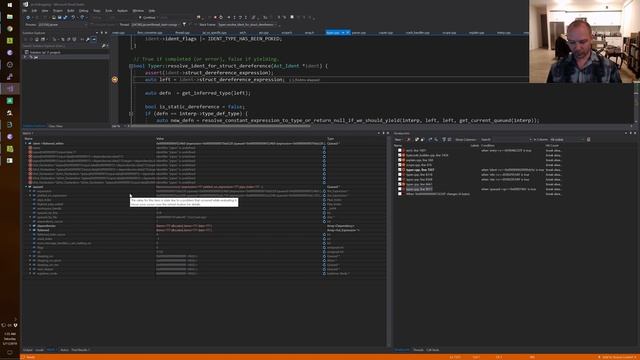Collapse resolve_ident_for_struct_dereference function outline
This screenshot has height=360, width=640.
point(131,66)
